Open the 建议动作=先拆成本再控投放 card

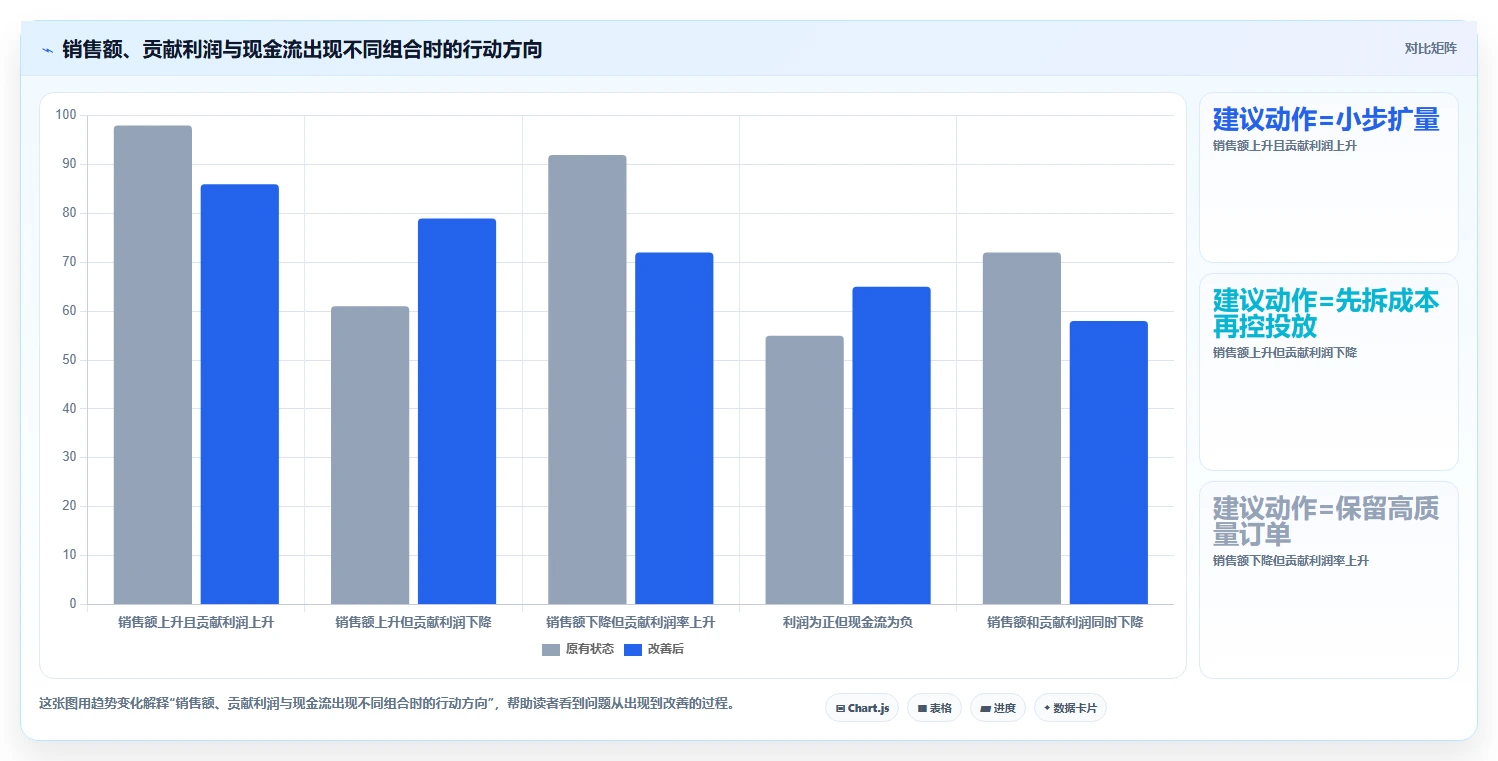pyautogui.click(x=1329, y=372)
